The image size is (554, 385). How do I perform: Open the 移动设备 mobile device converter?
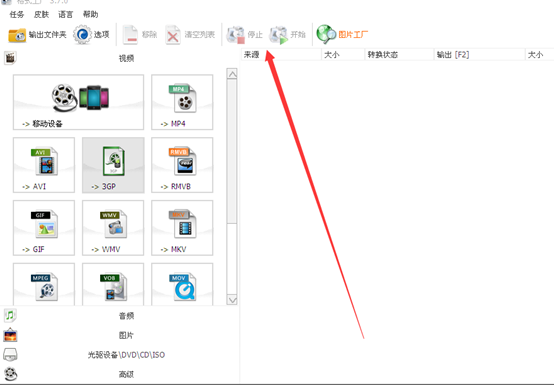coord(78,102)
